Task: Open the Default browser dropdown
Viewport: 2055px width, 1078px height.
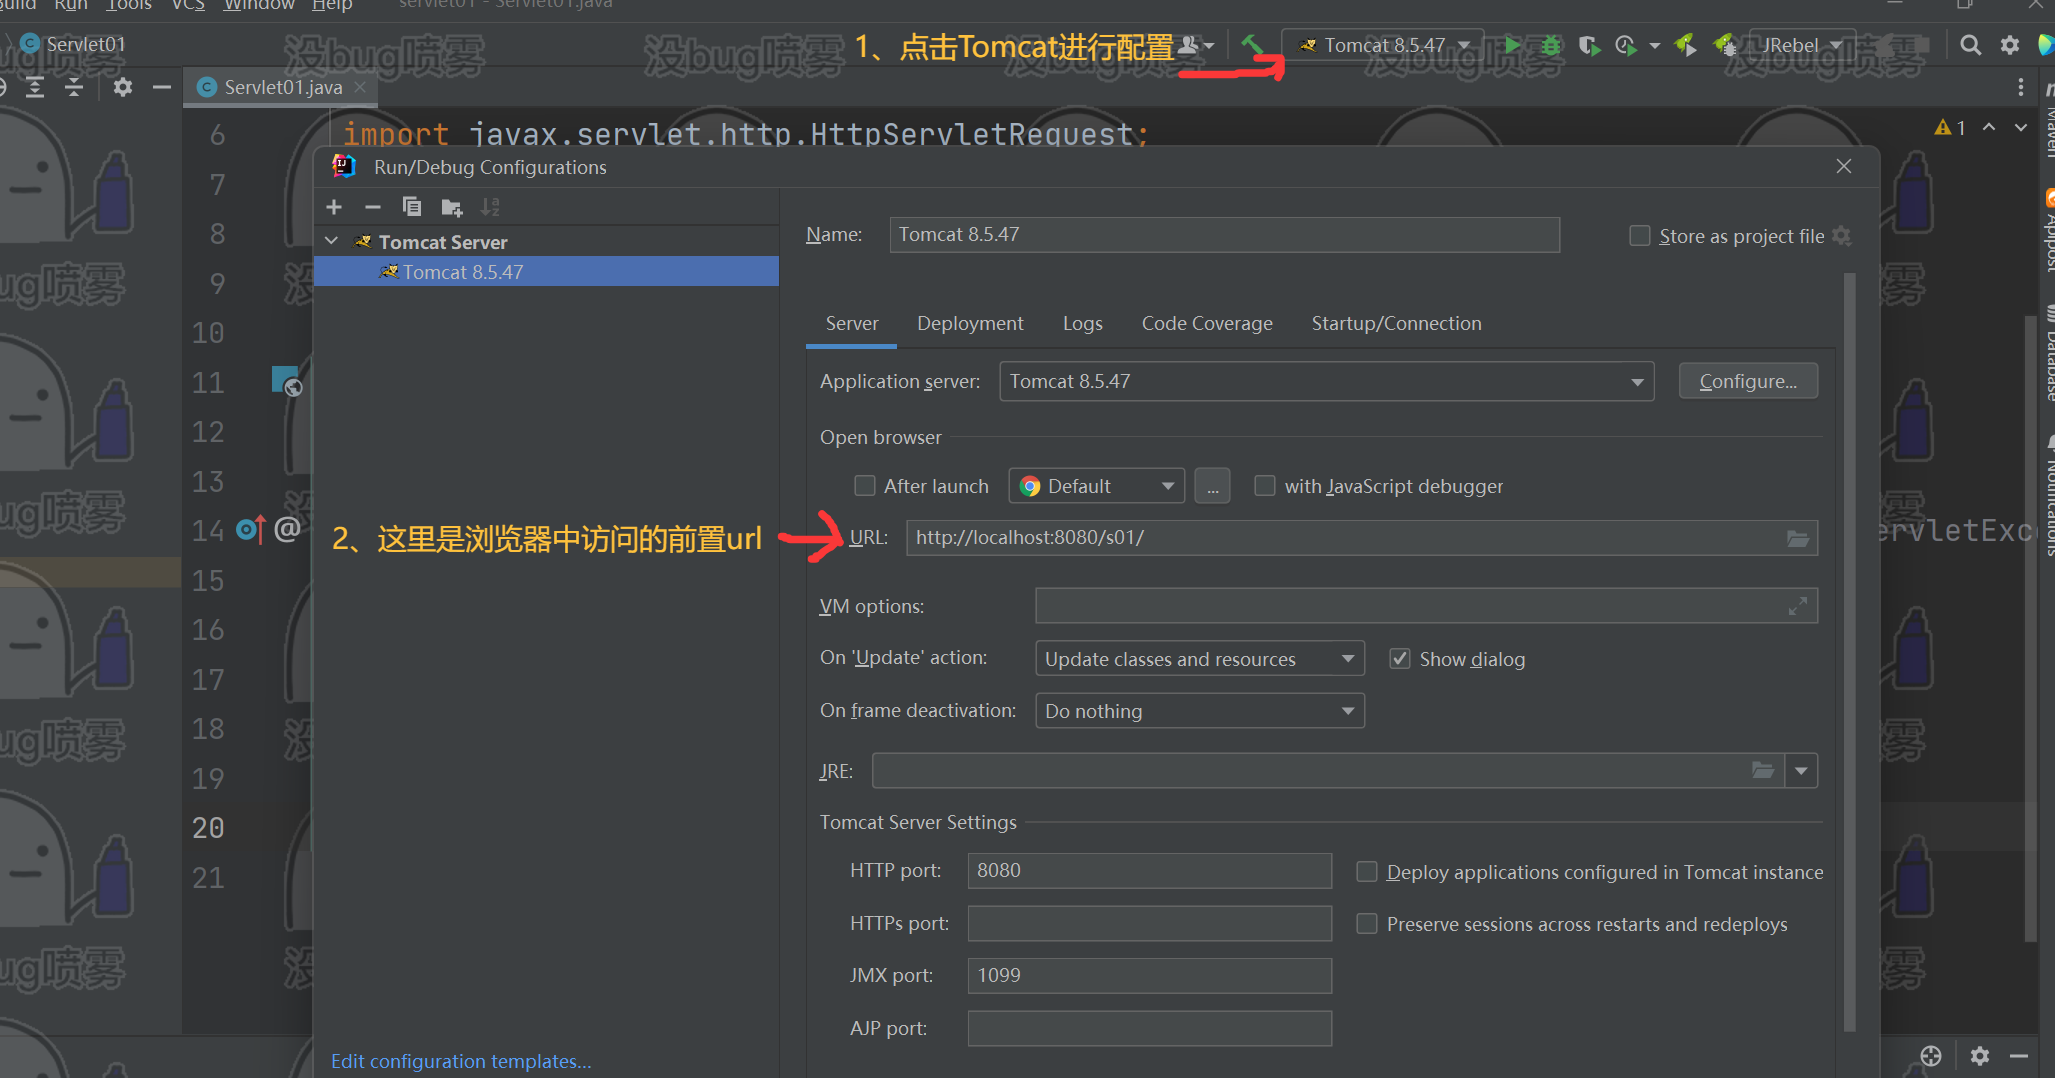Action: (1096, 486)
